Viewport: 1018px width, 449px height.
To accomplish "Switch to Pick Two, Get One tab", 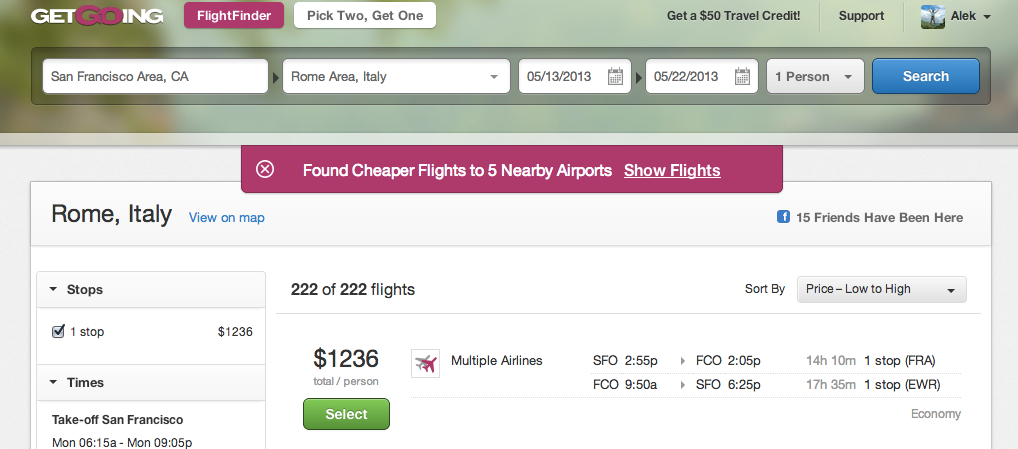I will 365,15.
